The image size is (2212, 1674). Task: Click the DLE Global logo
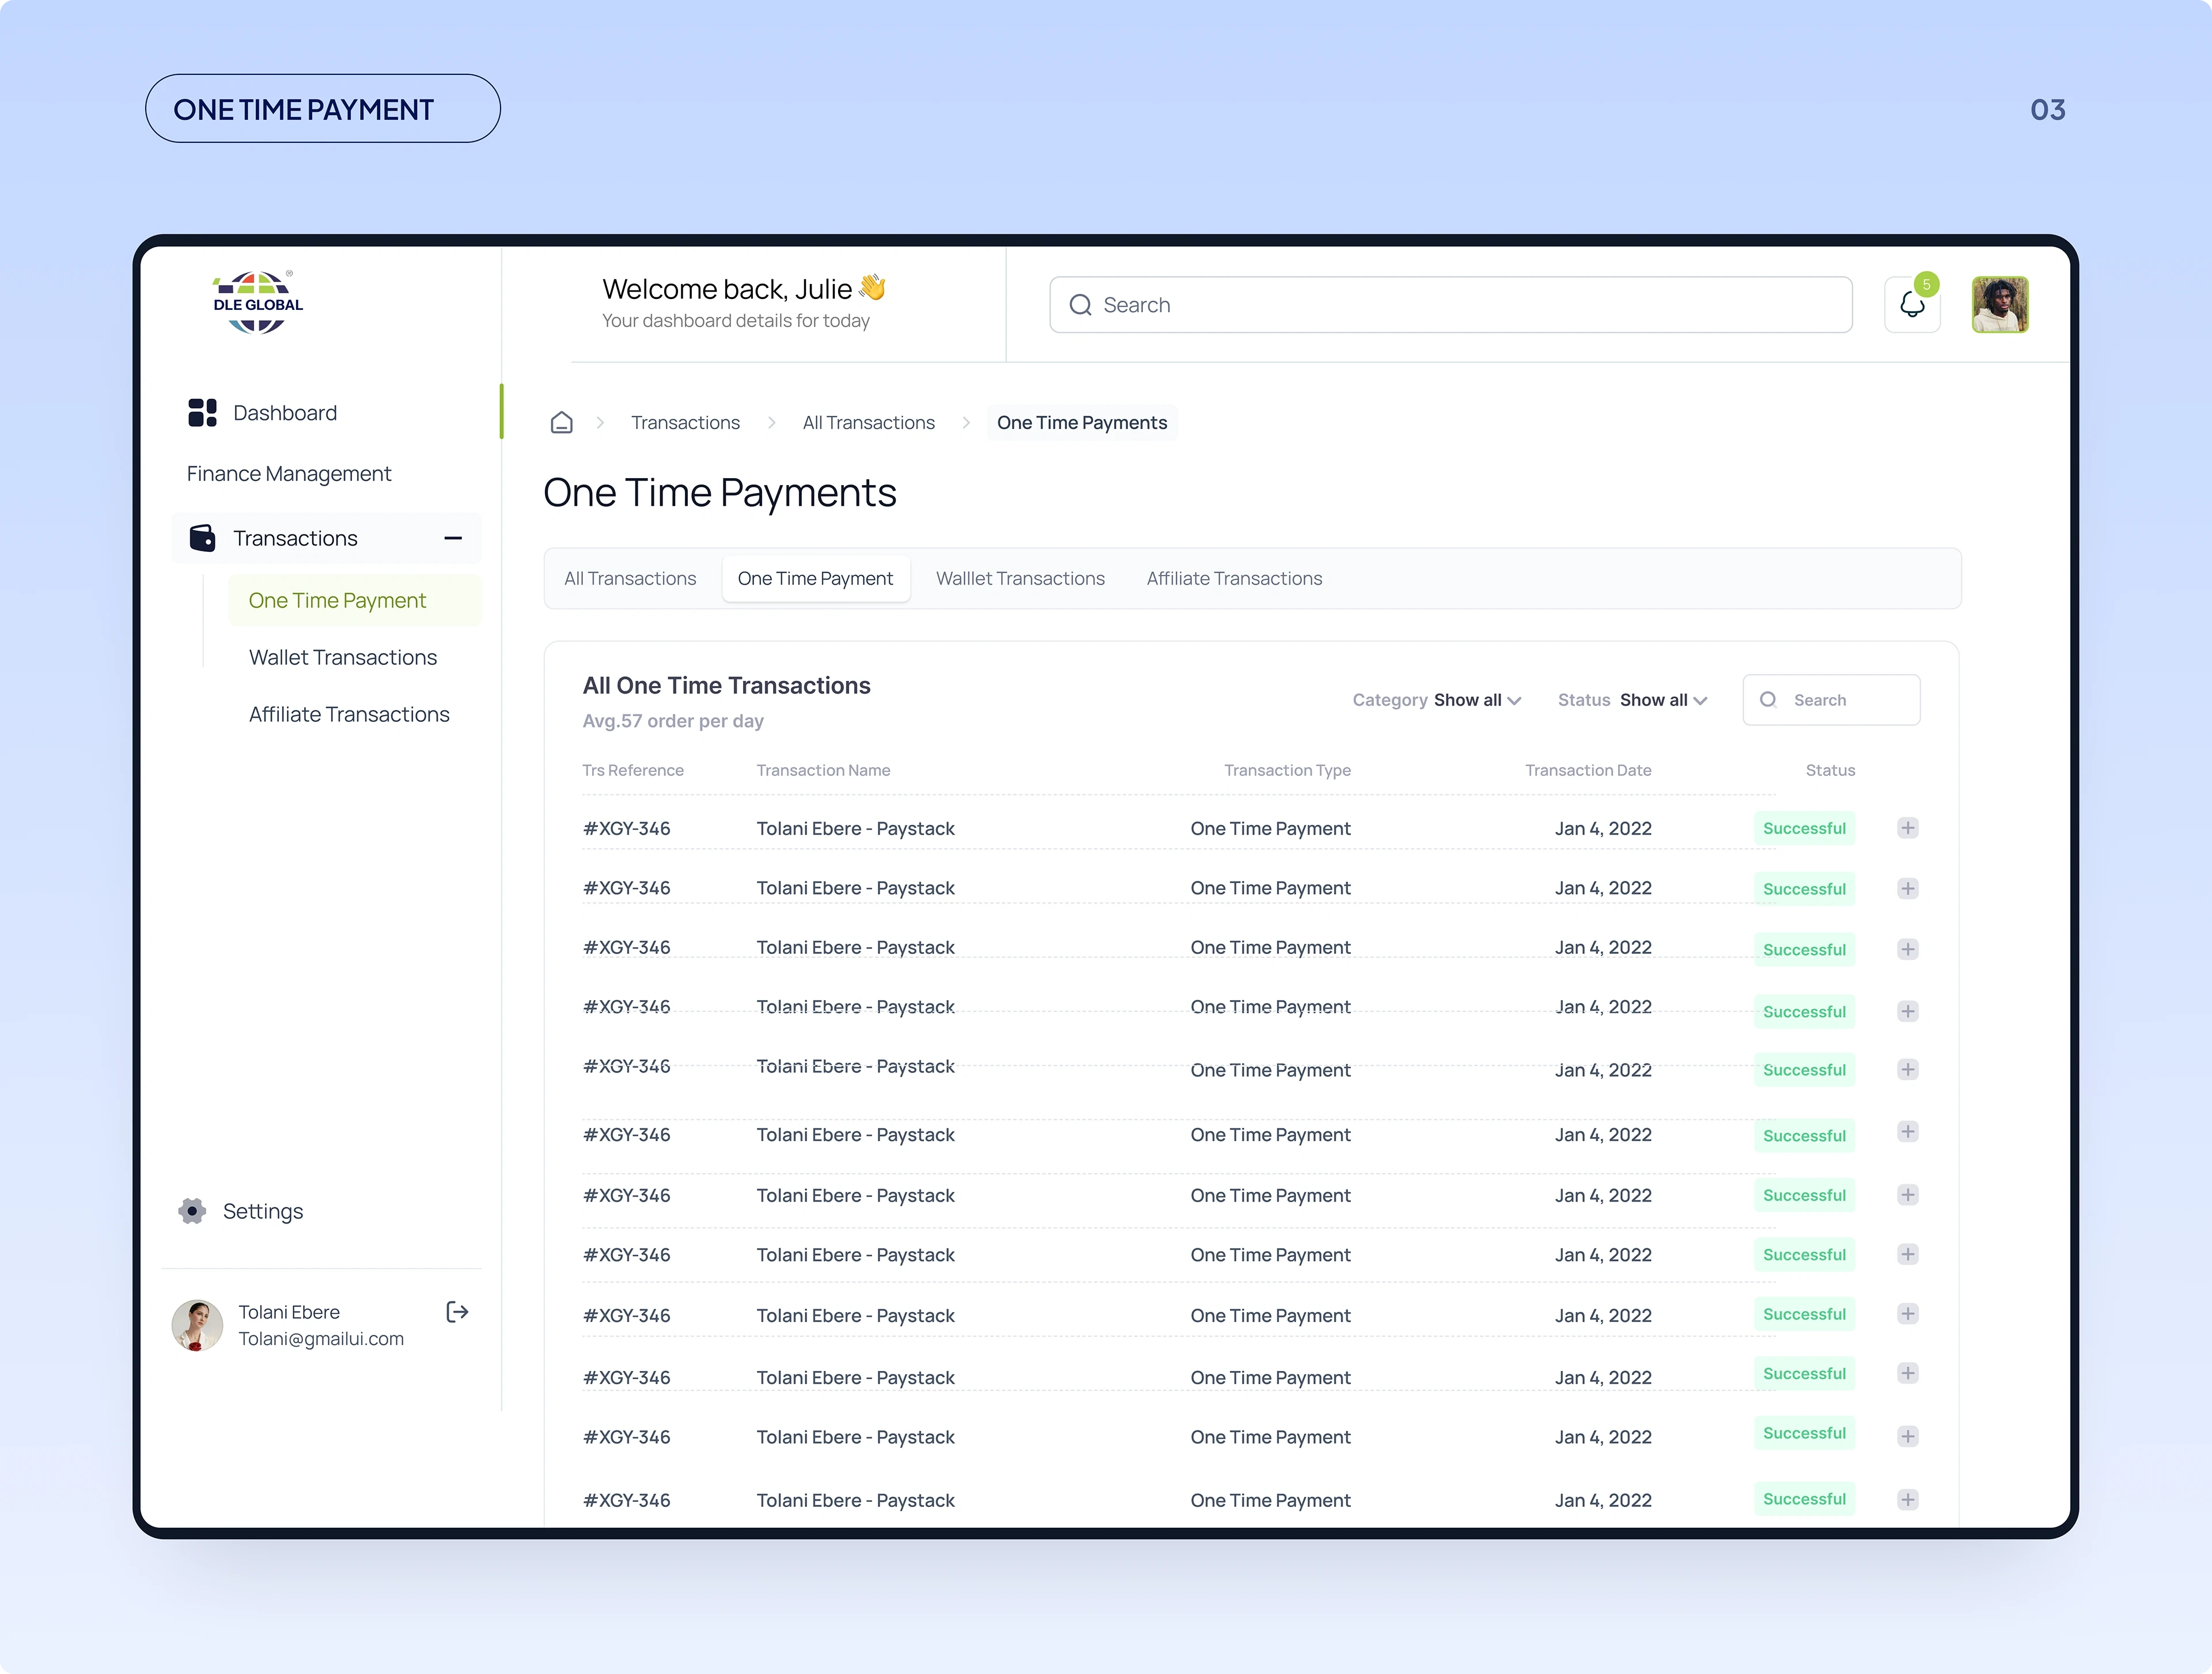coord(258,303)
